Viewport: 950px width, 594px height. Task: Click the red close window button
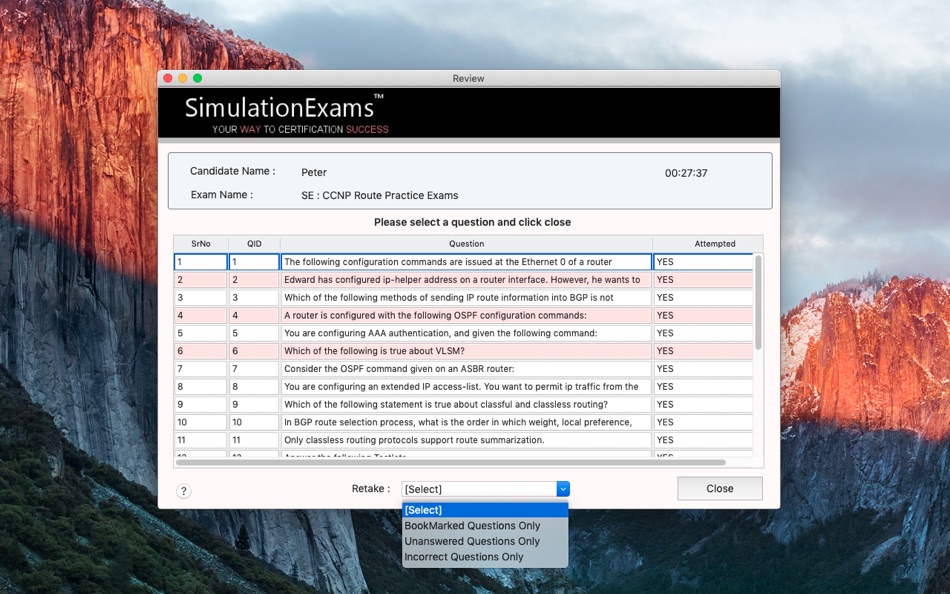coord(168,78)
